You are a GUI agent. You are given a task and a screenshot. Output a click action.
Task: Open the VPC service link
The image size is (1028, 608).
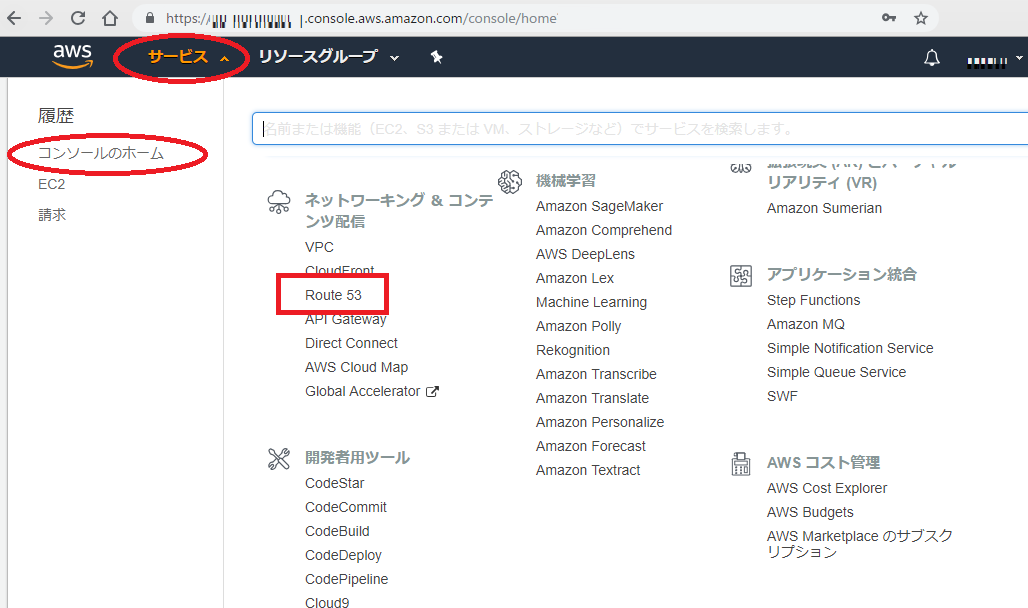pos(319,247)
